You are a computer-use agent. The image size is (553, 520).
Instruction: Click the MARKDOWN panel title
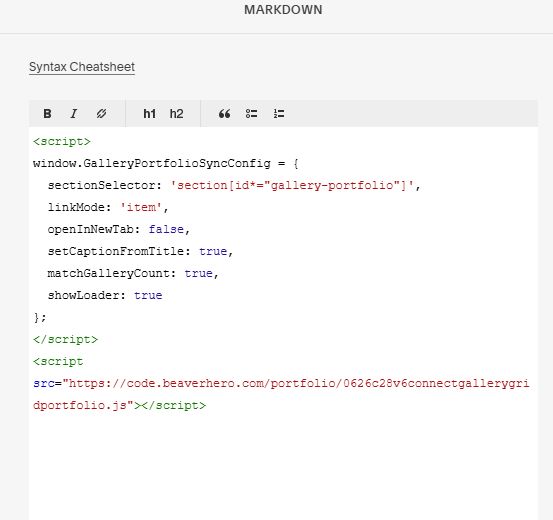click(x=283, y=10)
